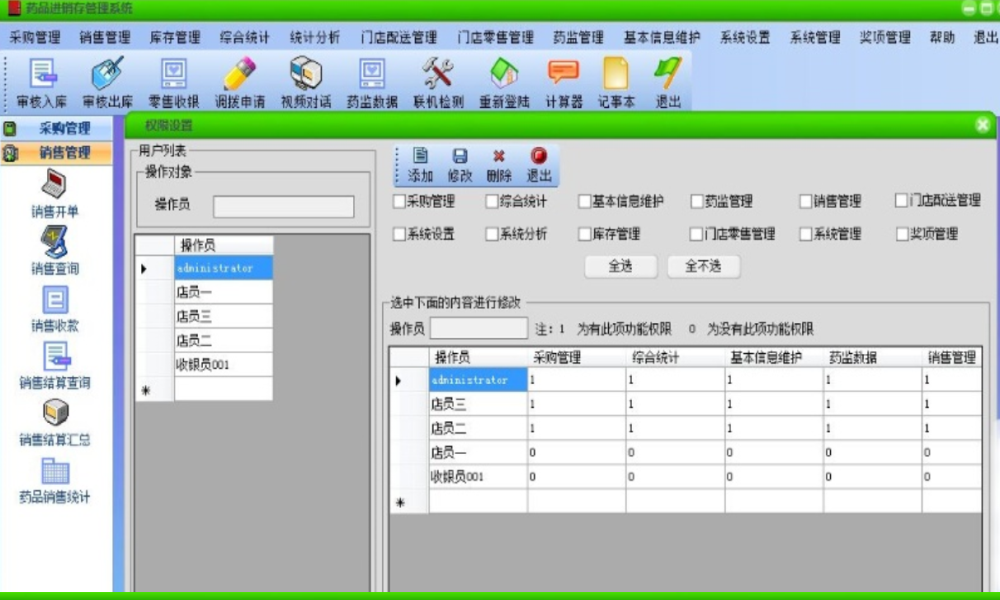The height and width of the screenshot is (600, 1000).
Task: Open the 审核入库 toolbar icon
Action: coord(42,83)
